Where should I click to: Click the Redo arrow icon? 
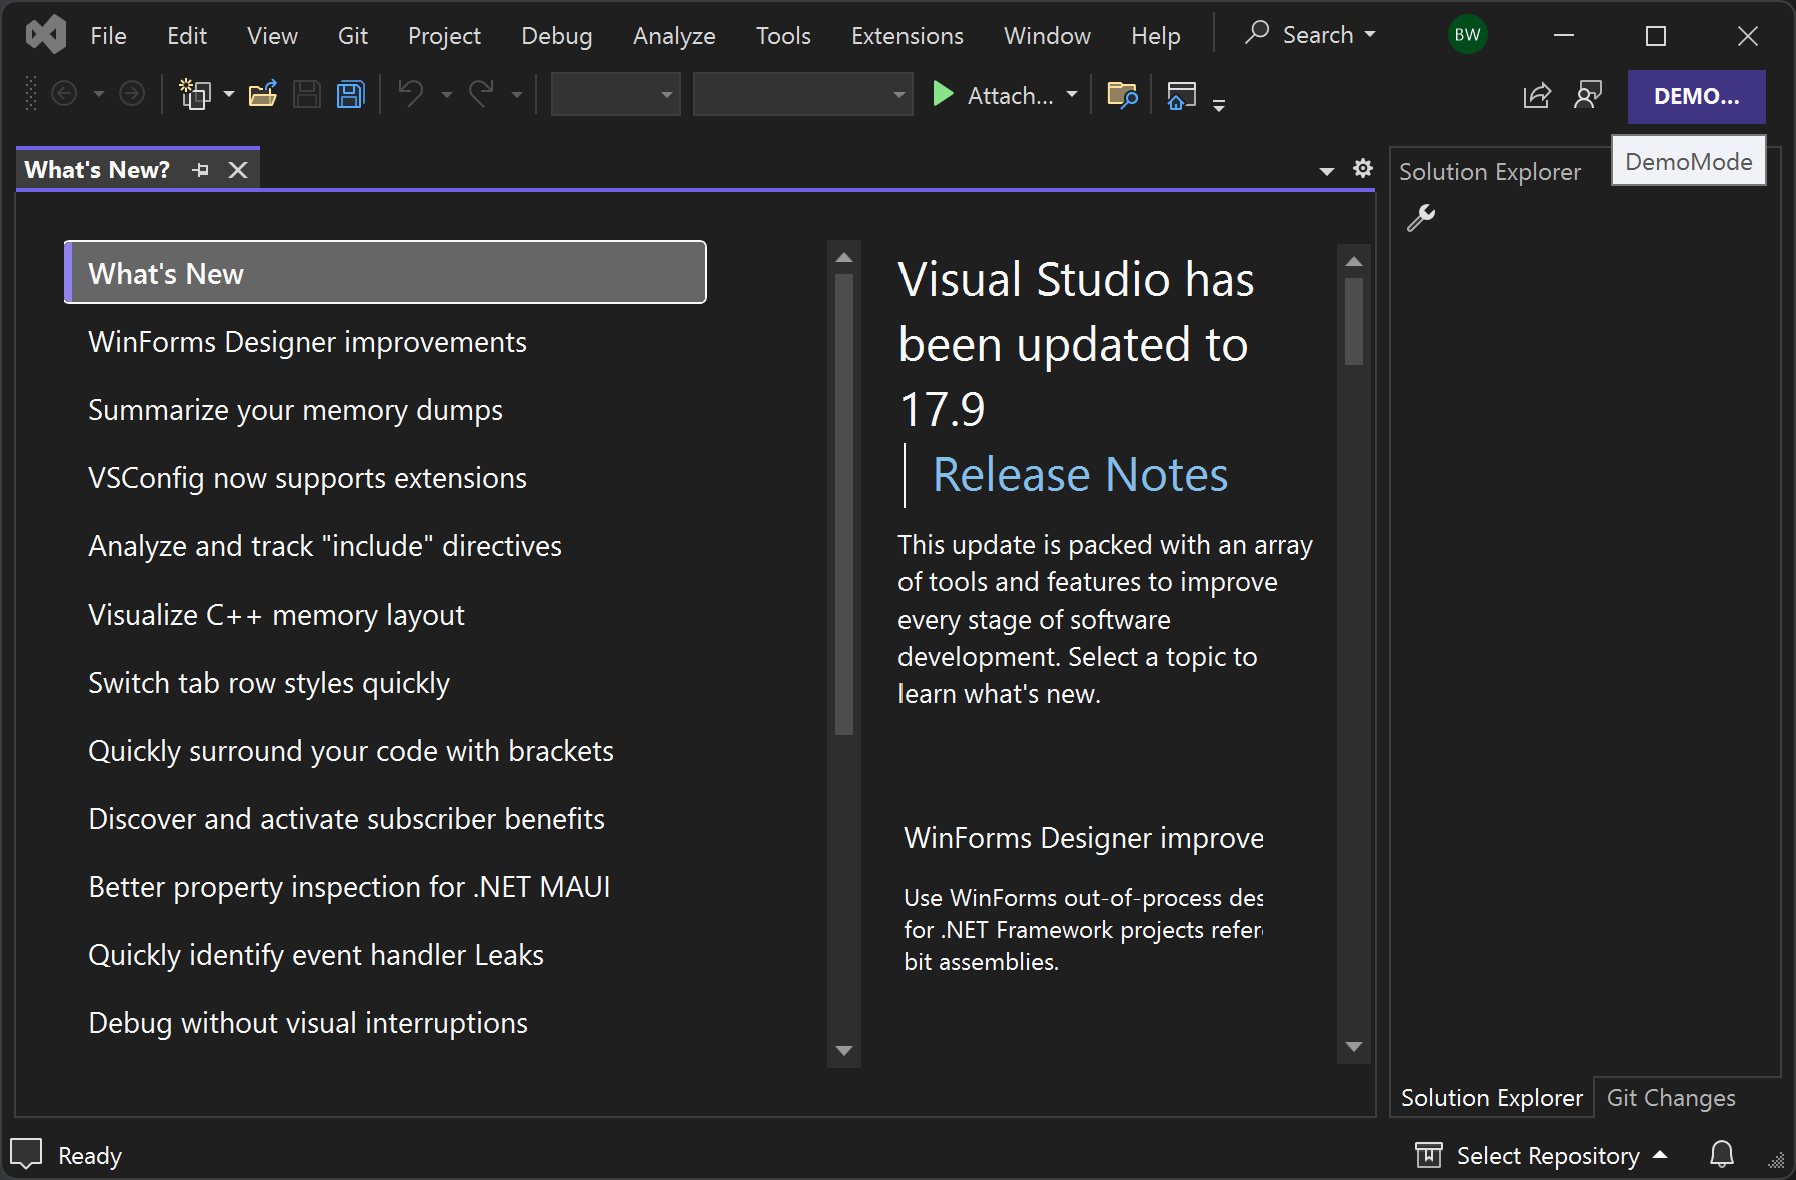481,94
